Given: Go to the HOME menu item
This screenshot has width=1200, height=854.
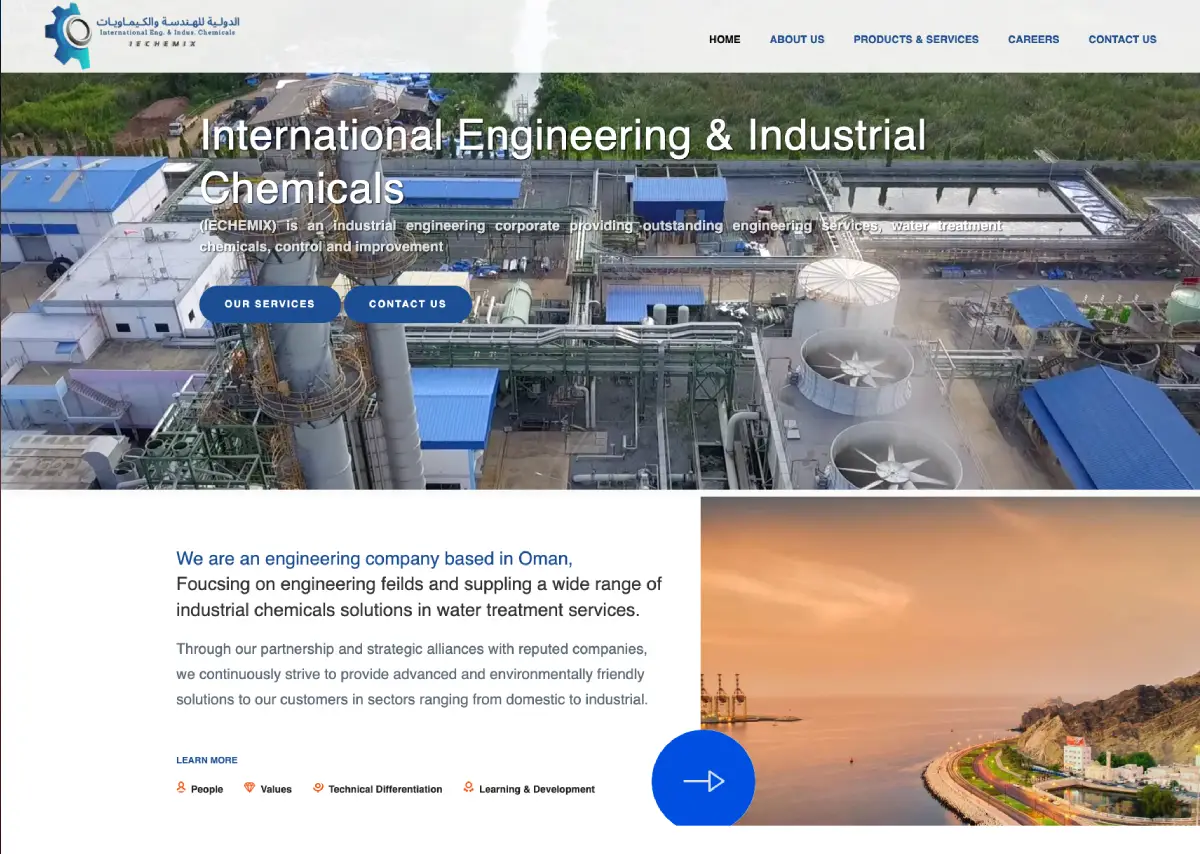Looking at the screenshot, I should tap(724, 40).
